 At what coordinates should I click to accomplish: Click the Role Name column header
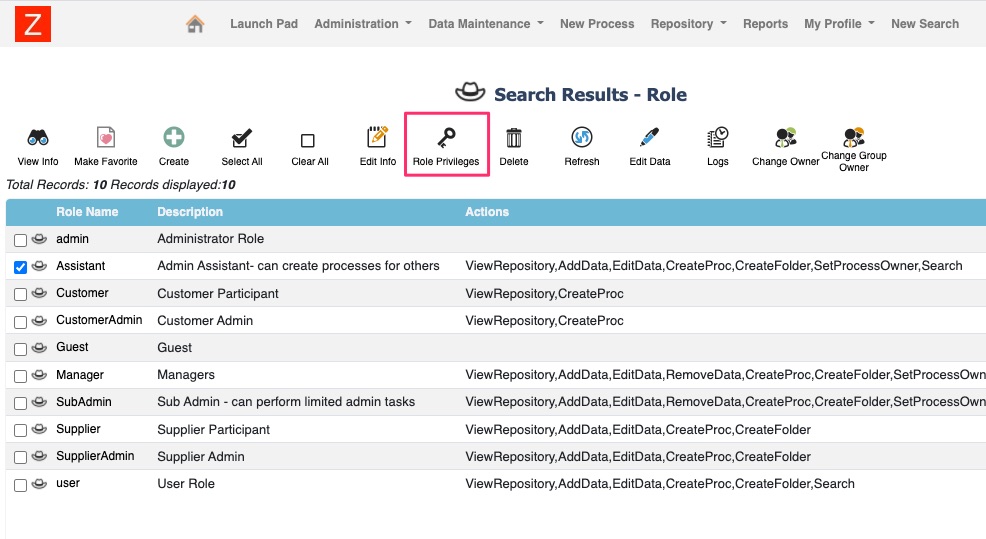tap(87, 212)
